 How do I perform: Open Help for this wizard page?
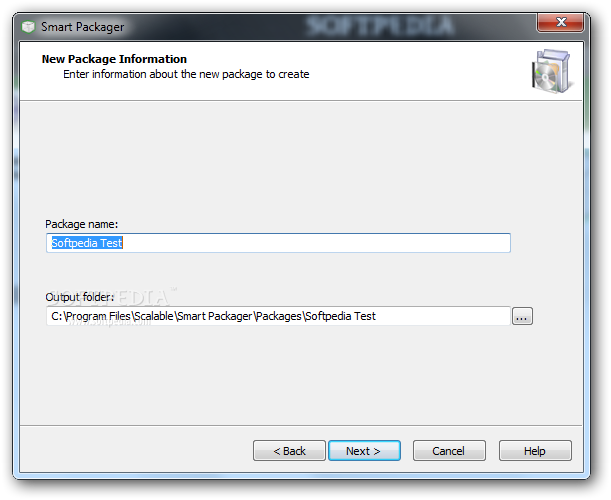coord(535,451)
